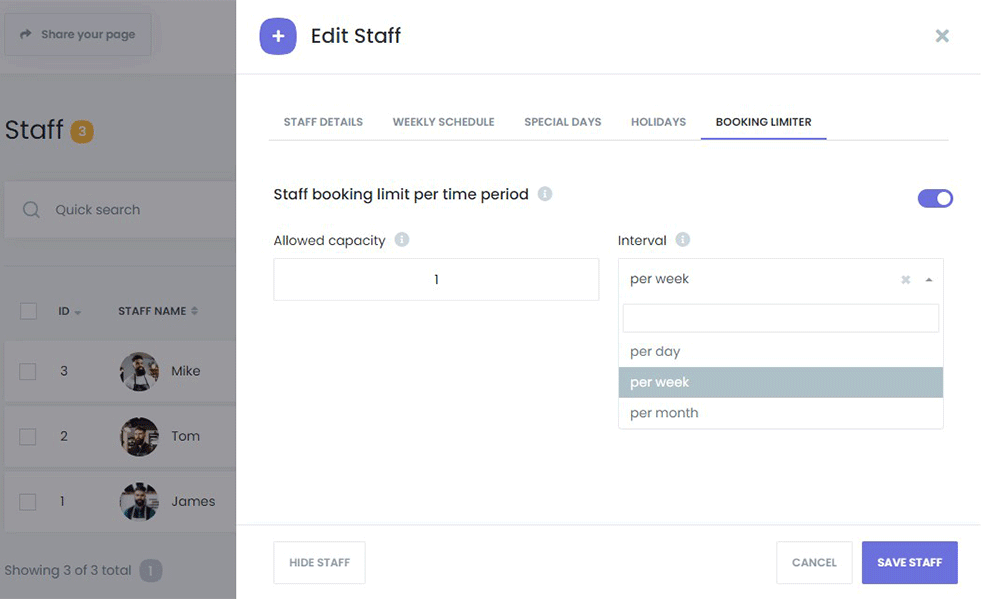The height and width of the screenshot is (599, 981).
Task: Open the Holidays tab
Action: (658, 122)
